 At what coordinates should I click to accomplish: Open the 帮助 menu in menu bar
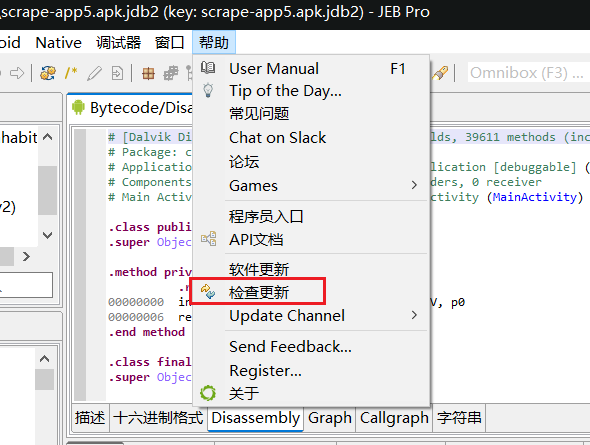(214, 43)
